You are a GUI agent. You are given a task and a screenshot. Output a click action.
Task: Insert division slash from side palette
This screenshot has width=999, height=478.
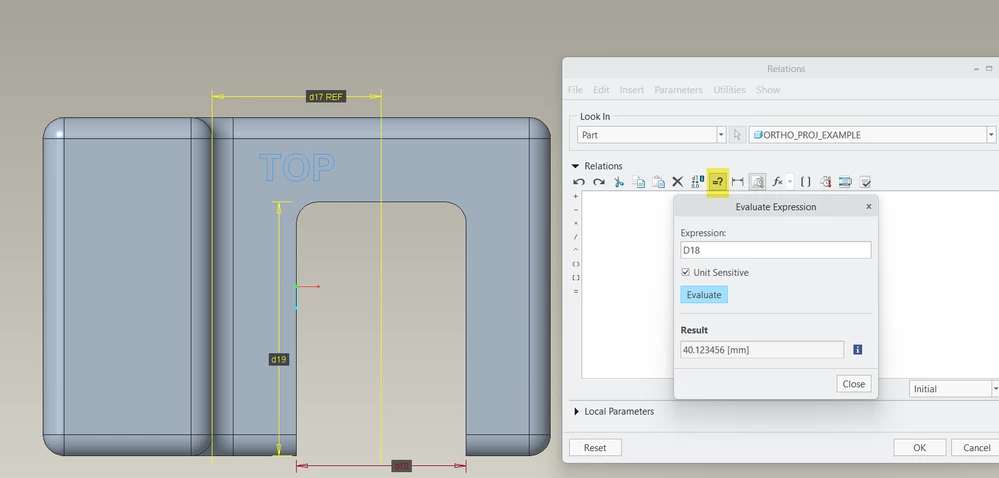pos(576,237)
